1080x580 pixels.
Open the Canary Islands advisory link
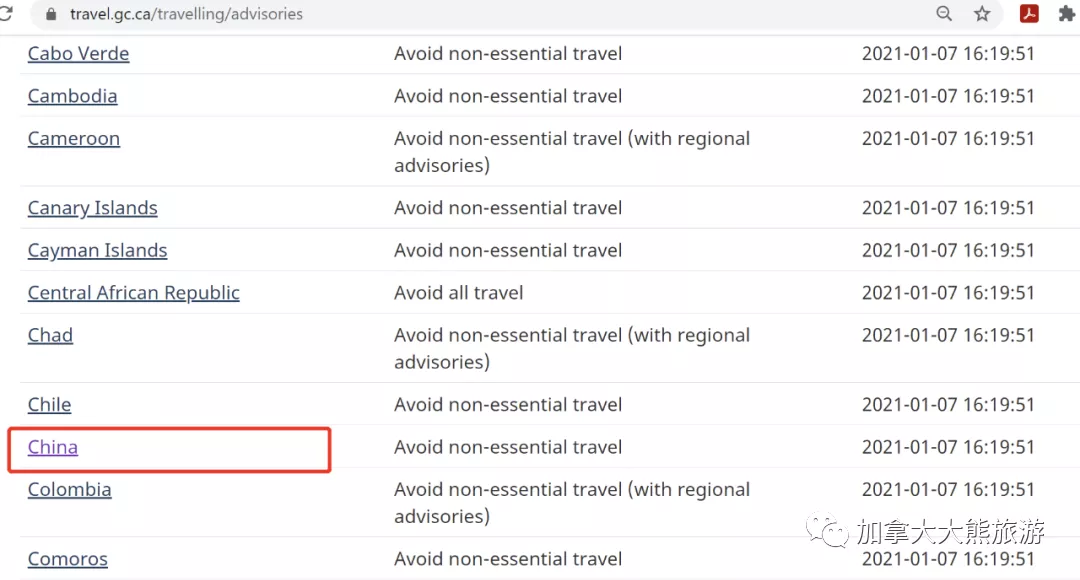[x=92, y=208]
